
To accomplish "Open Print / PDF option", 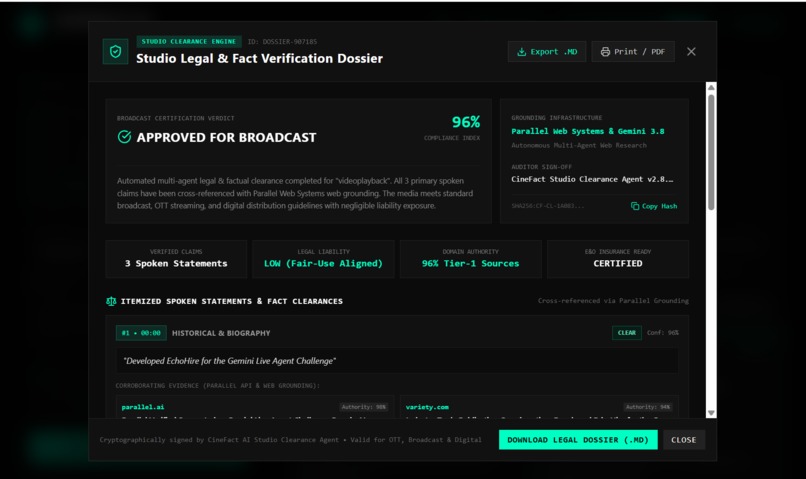I will (x=633, y=51).
